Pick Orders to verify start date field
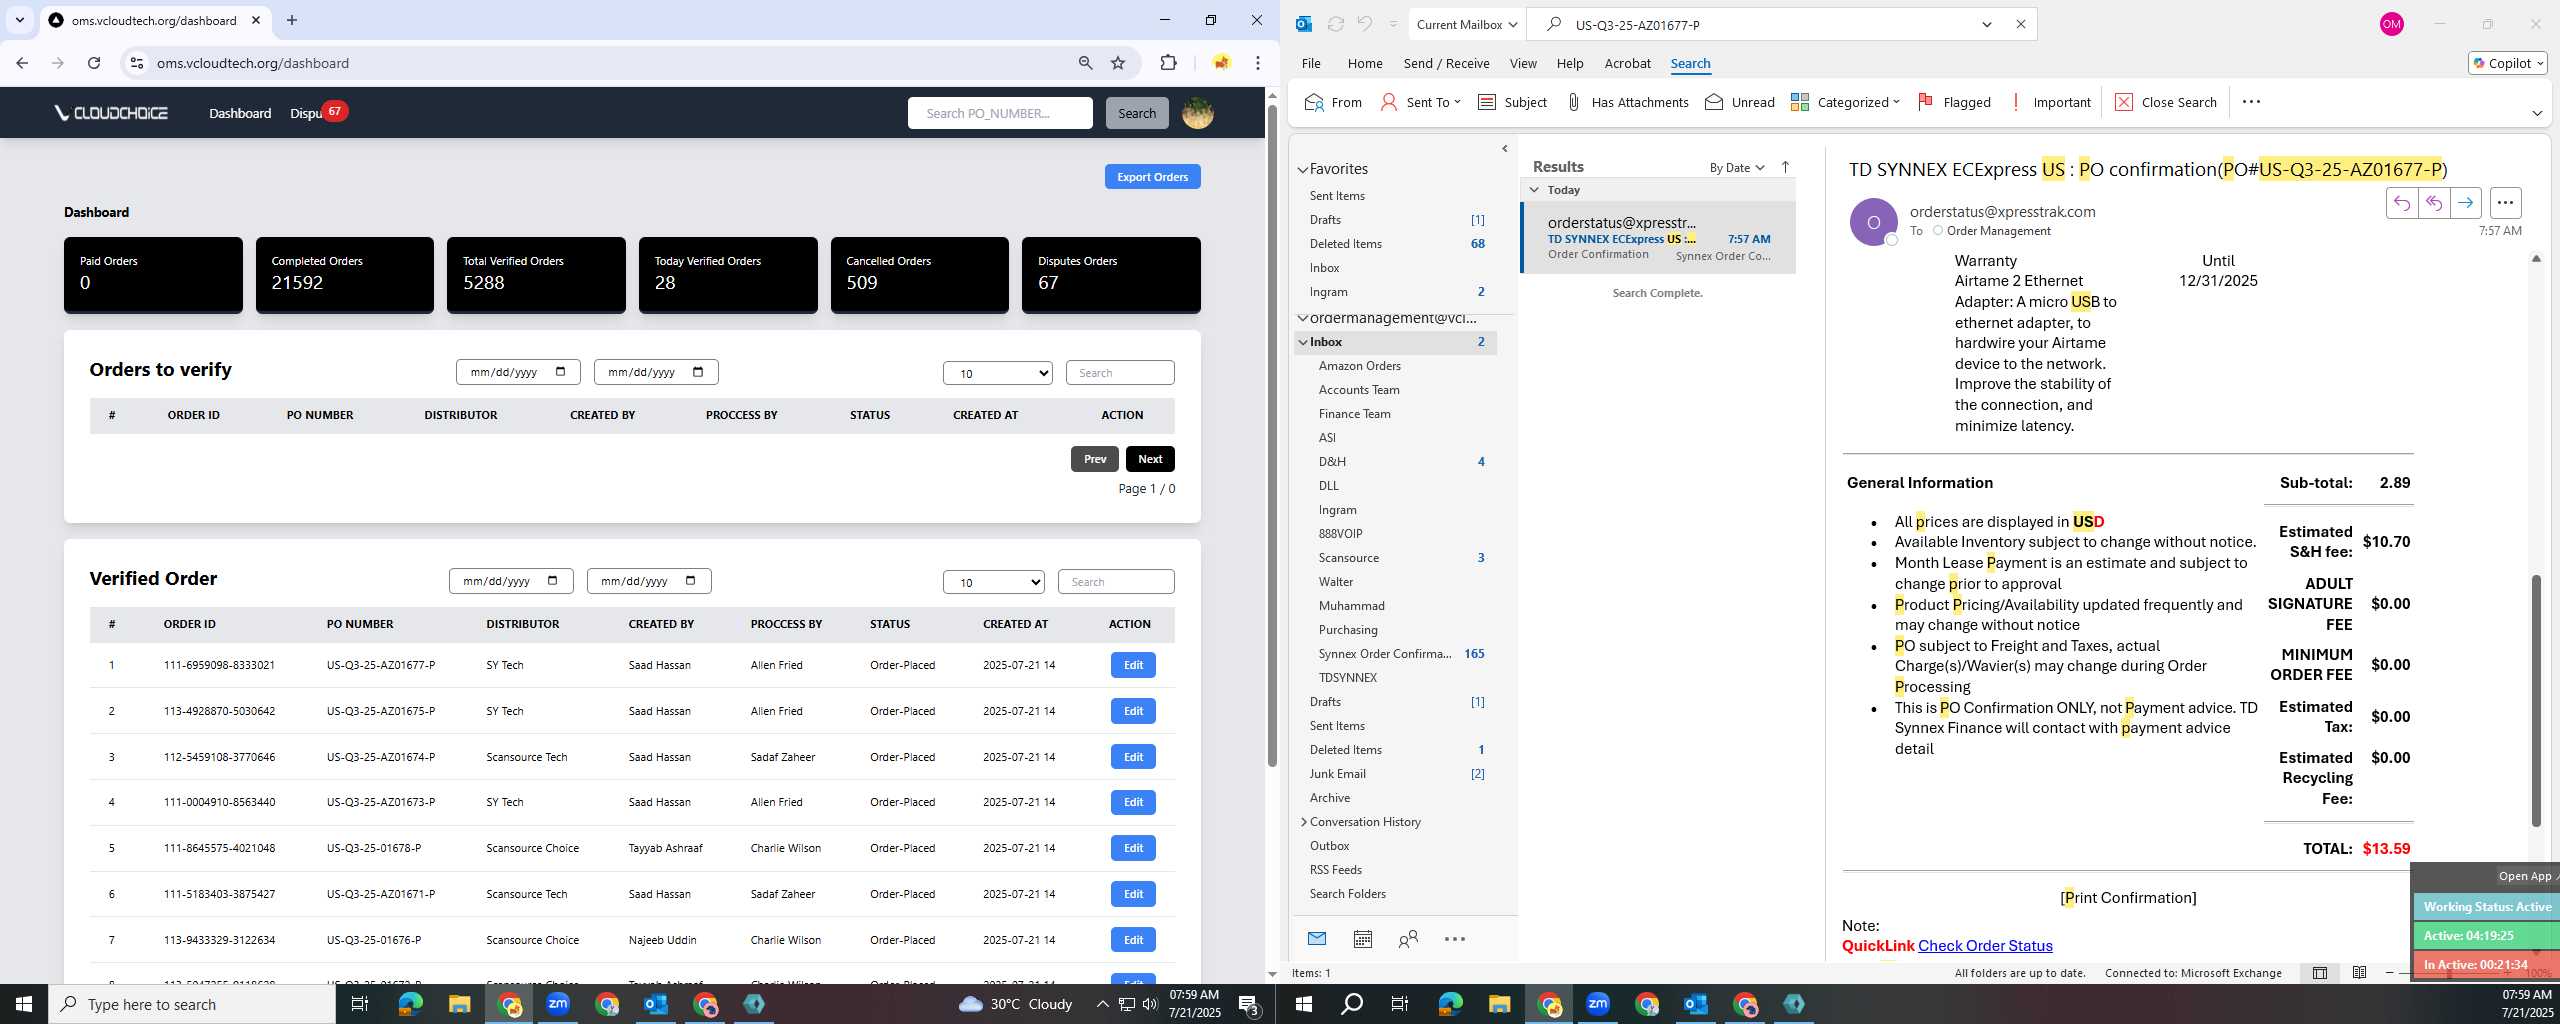 [x=518, y=372]
